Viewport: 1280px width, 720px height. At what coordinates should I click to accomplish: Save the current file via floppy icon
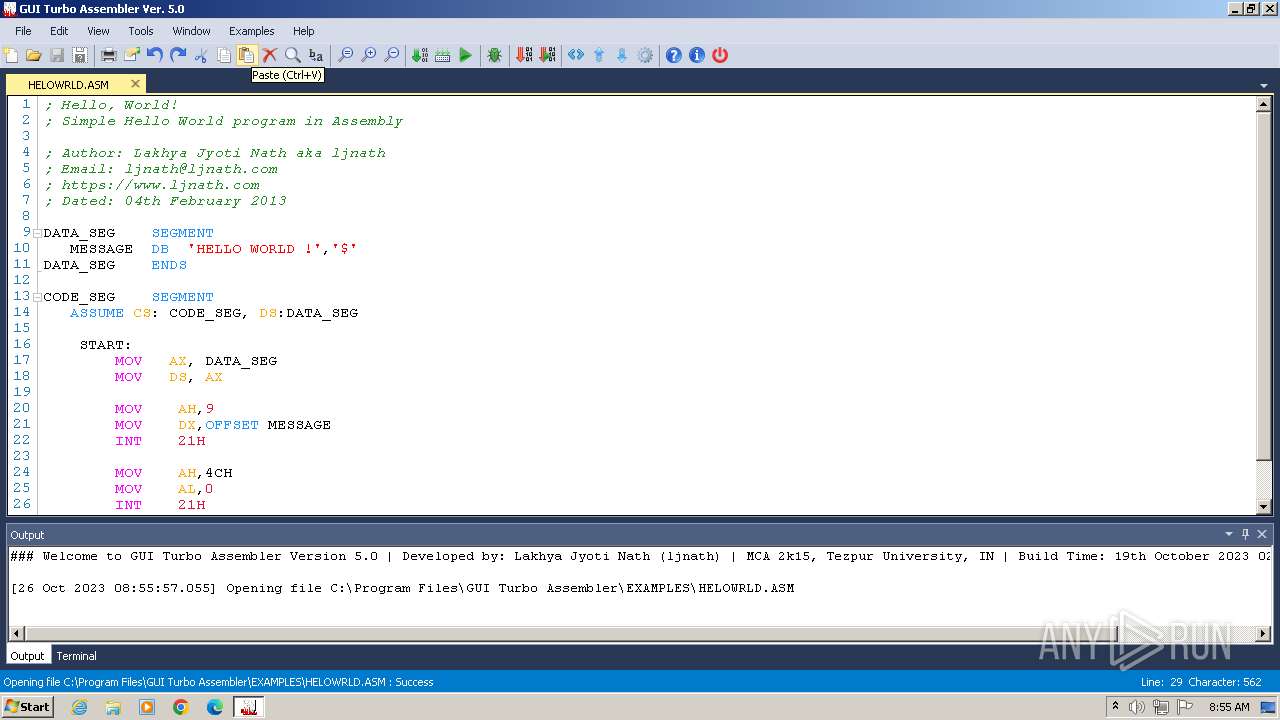click(57, 55)
